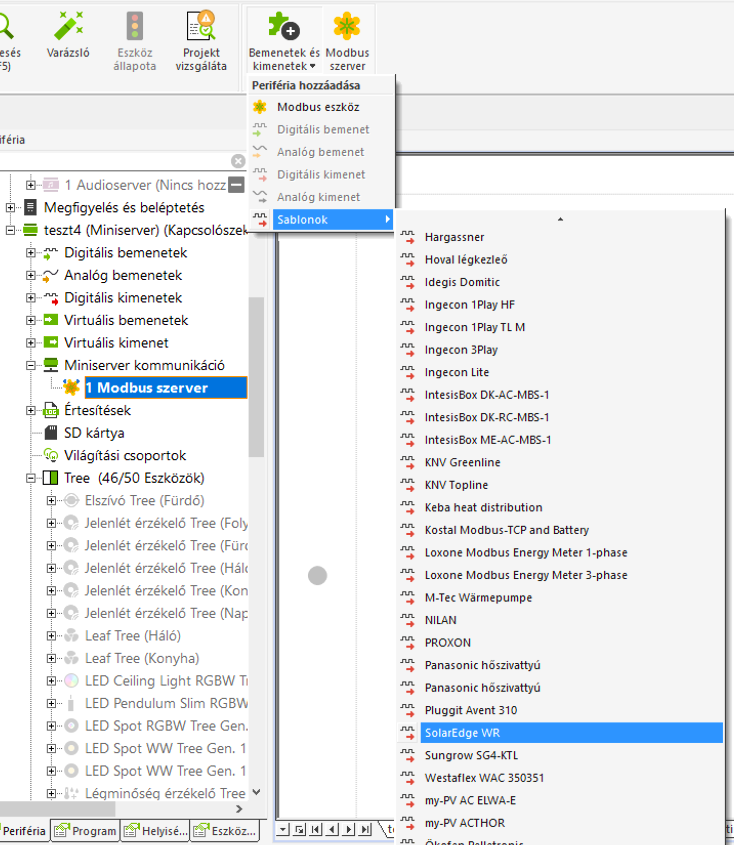Open Projekt vizsgálata
The height and width of the screenshot is (845, 734).
pos(201,42)
